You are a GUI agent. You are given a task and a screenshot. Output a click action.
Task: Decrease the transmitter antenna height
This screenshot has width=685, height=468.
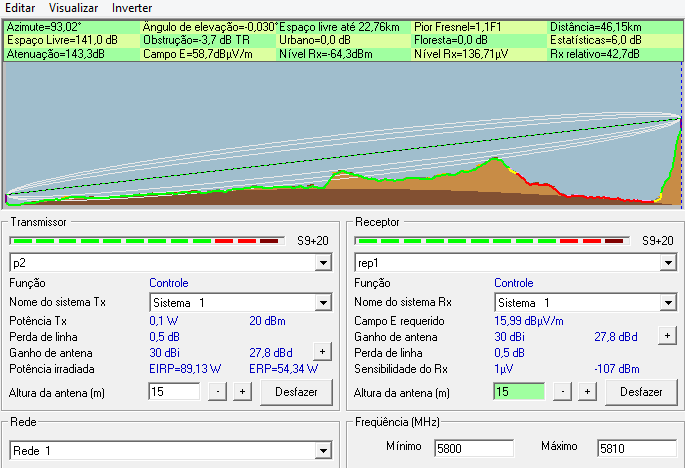point(218,392)
